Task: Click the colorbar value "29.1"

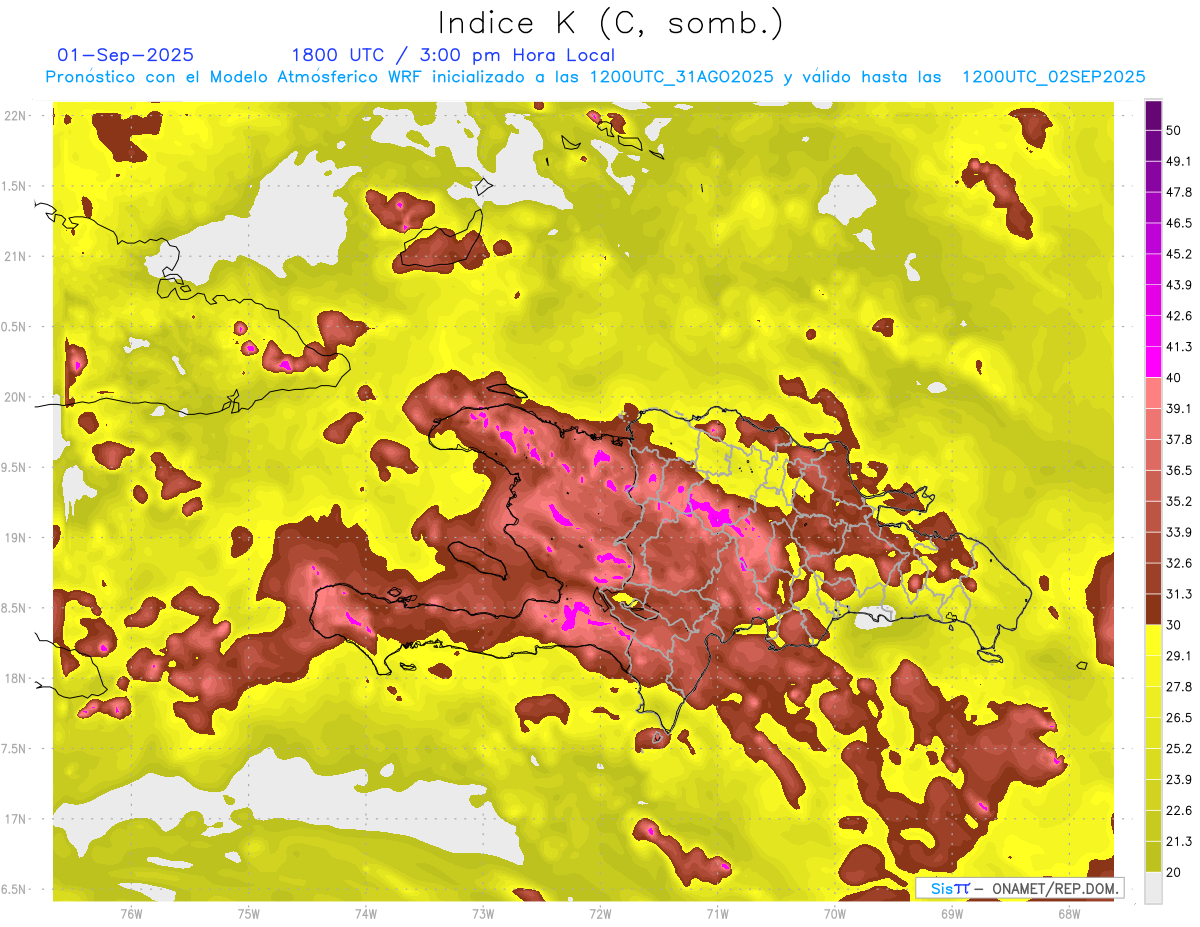Action: pyautogui.click(x=1180, y=656)
